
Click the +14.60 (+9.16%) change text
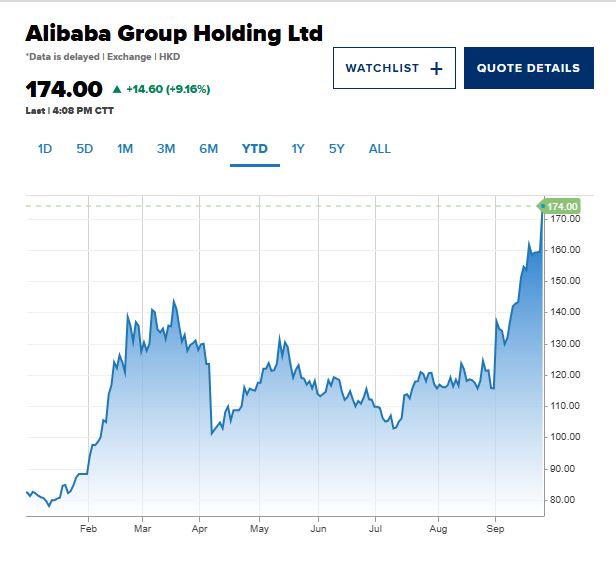pos(168,89)
